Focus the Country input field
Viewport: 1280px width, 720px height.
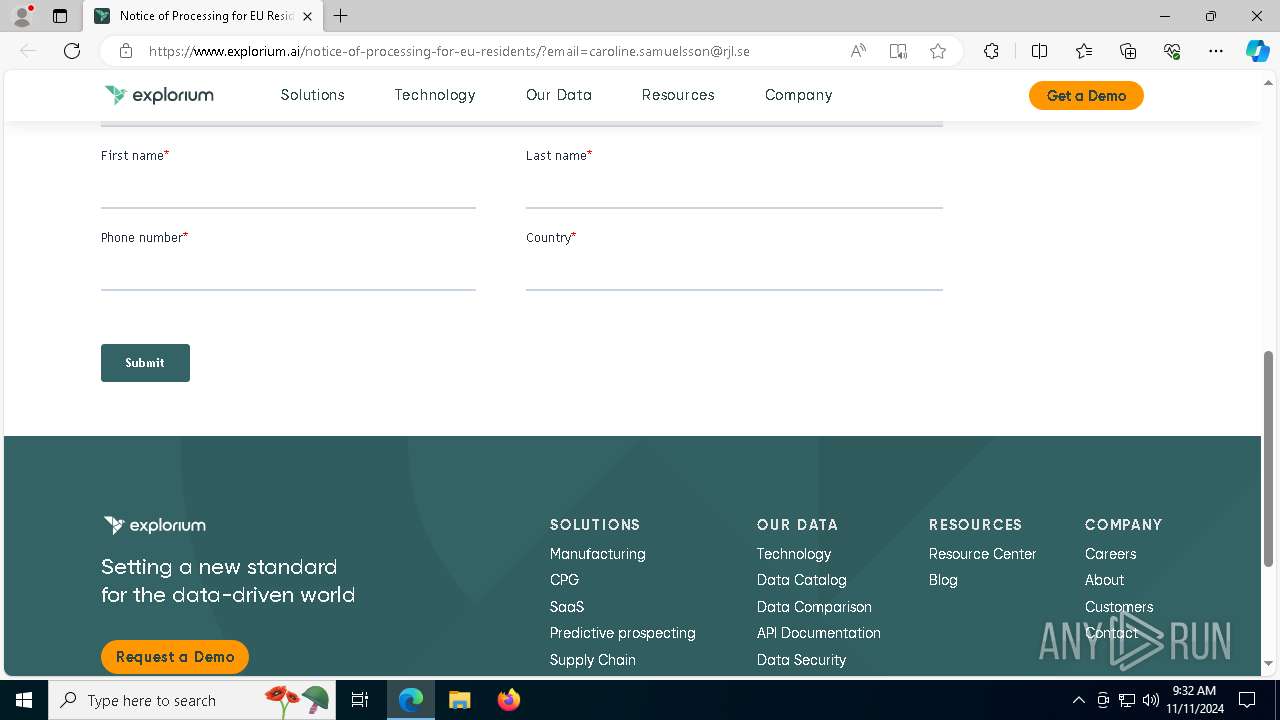pyautogui.click(x=734, y=272)
